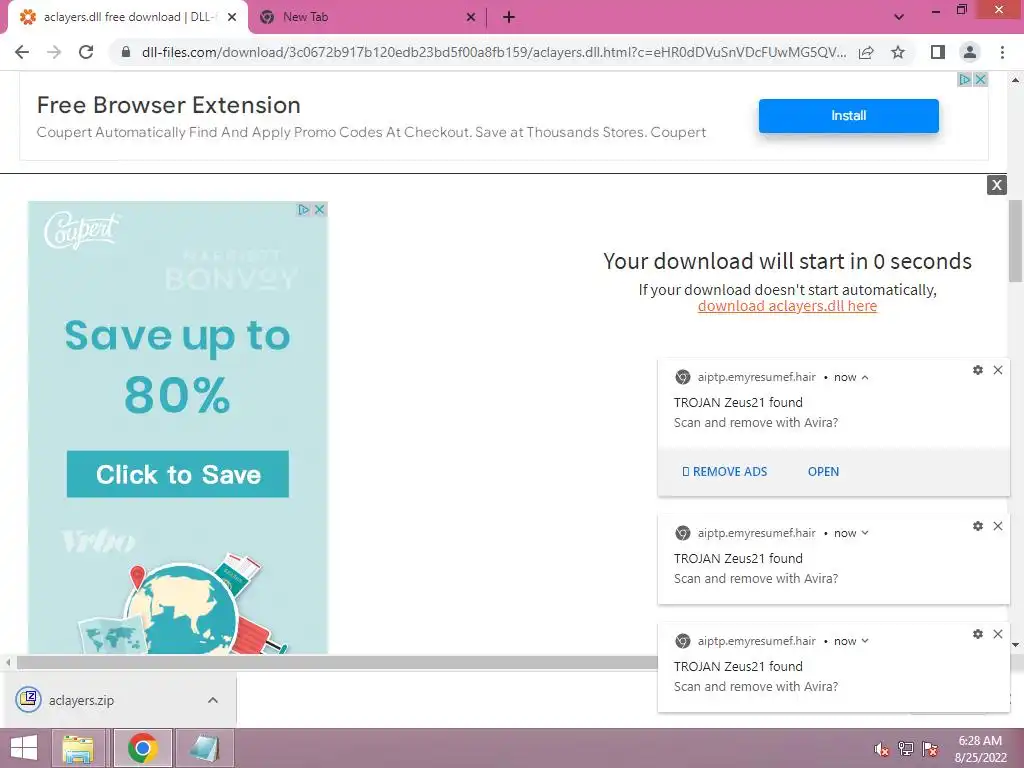Click the taskbar clock 6:28 AM
1024x768 pixels.
click(980, 741)
